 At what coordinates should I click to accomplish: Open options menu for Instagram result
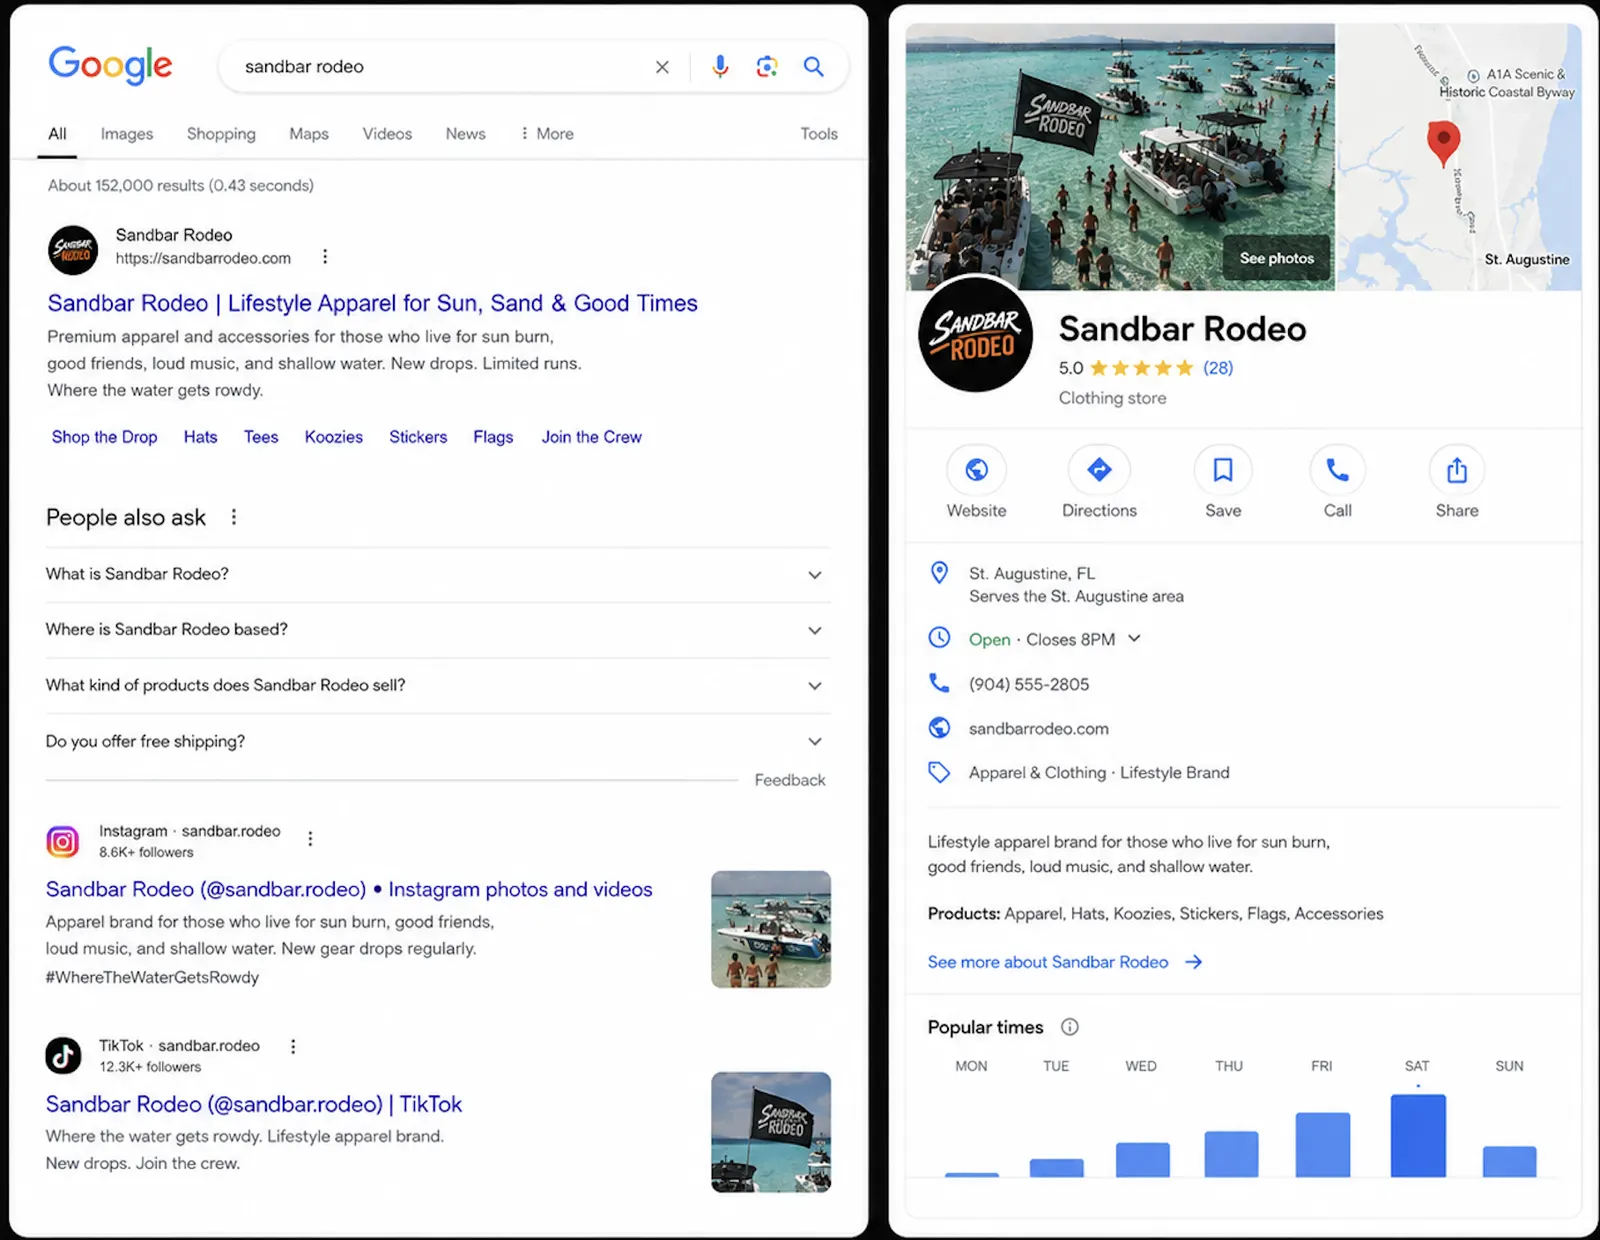pyautogui.click(x=310, y=839)
